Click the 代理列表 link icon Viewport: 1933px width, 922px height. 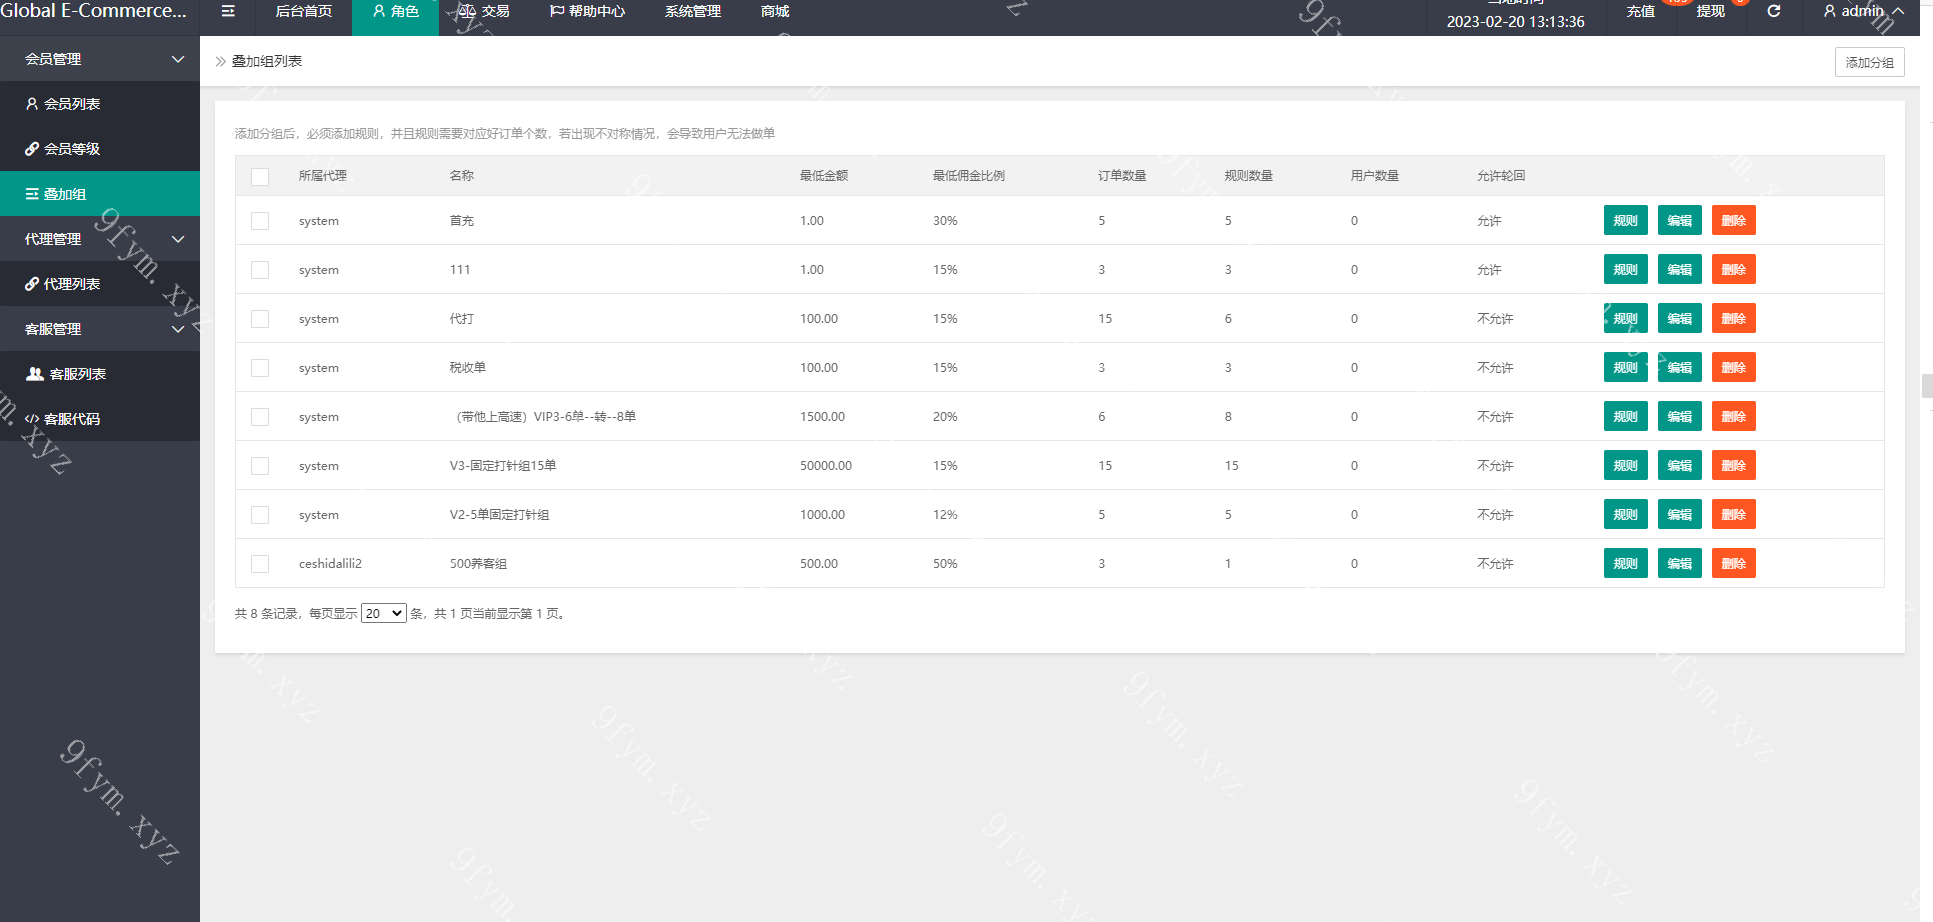tap(32, 284)
